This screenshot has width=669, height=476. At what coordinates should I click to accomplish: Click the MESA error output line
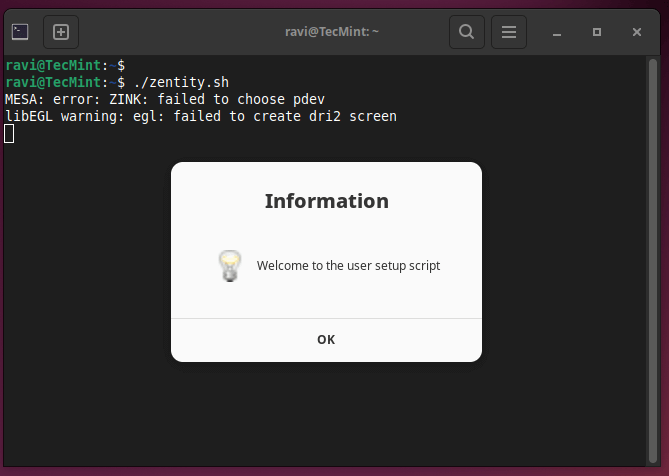coord(164,99)
